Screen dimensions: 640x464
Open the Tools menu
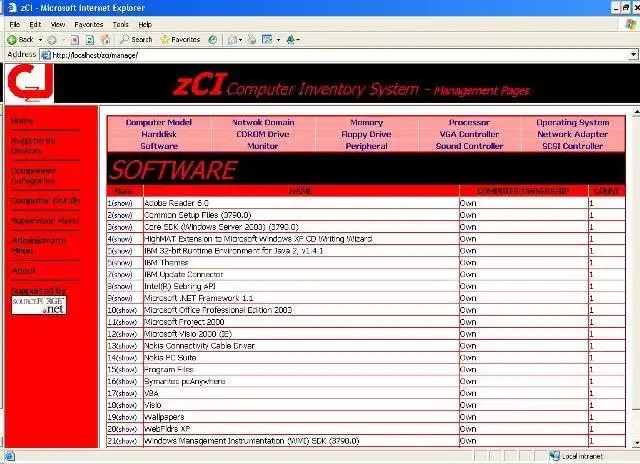(120, 24)
